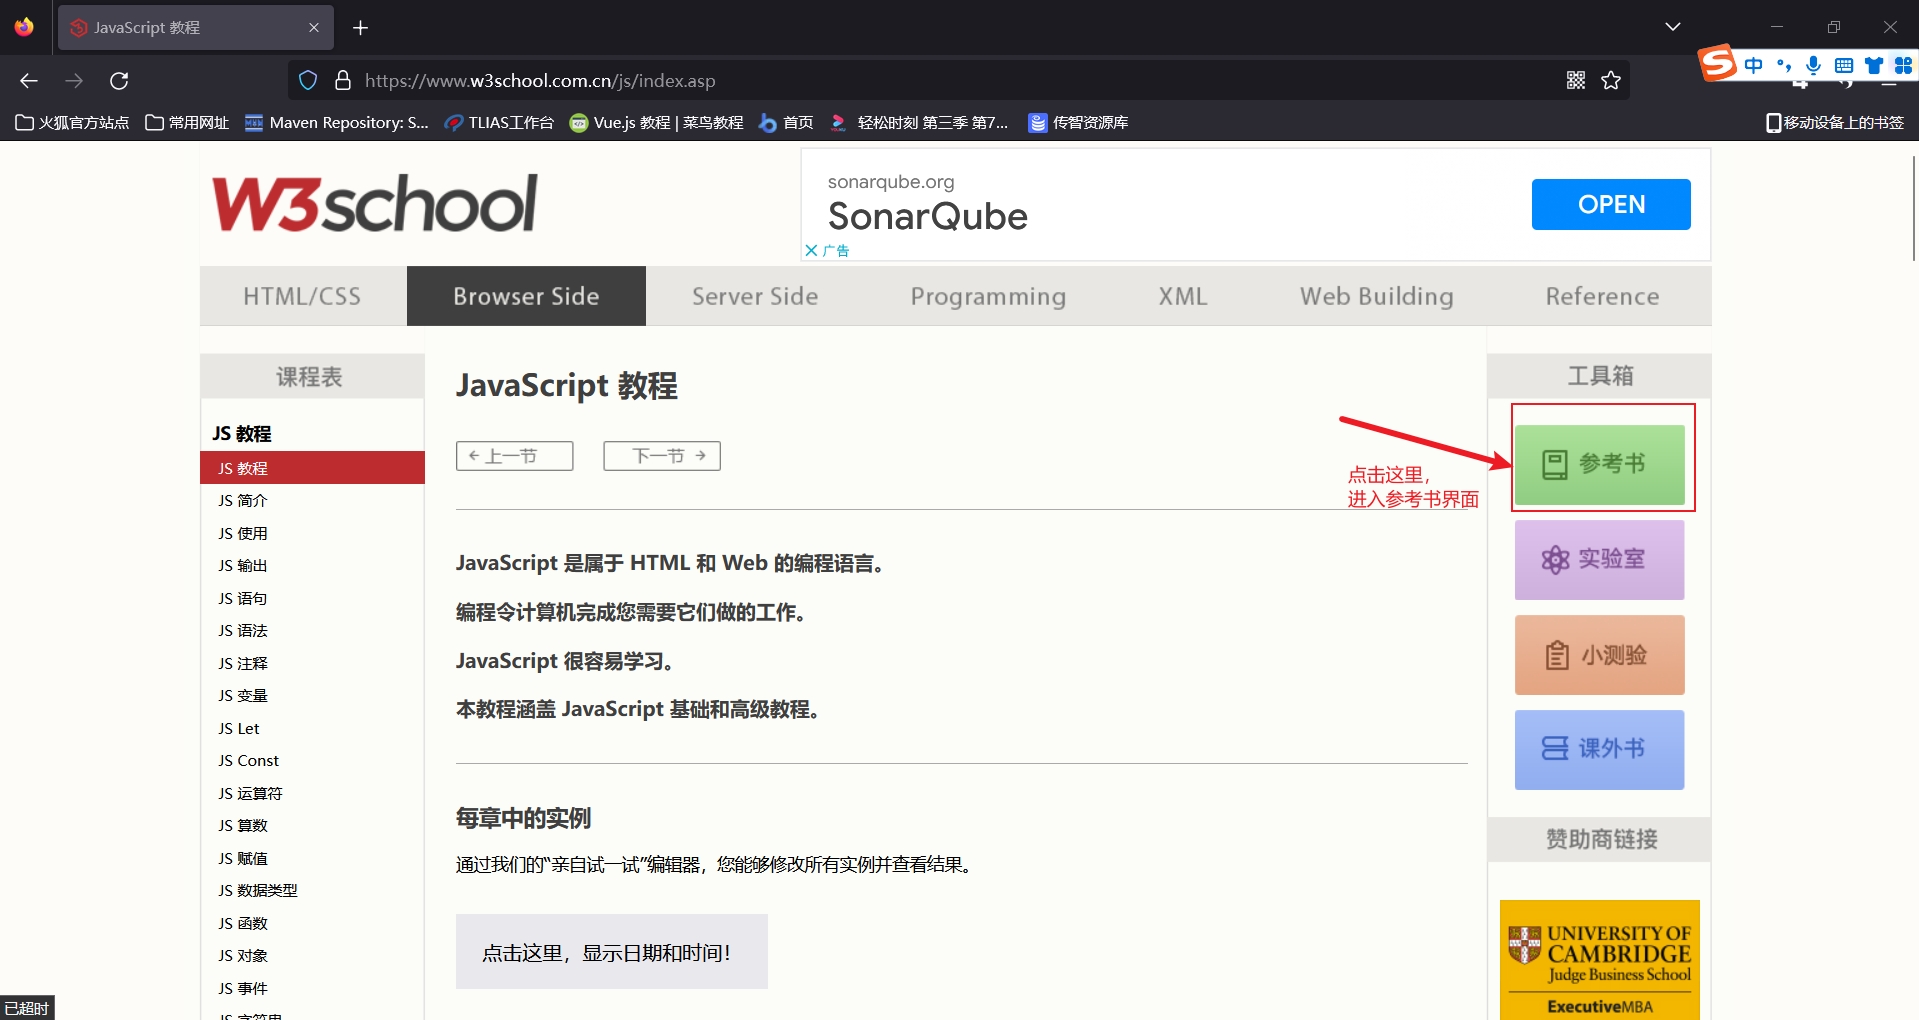This screenshot has width=1919, height=1020.
Task: Select the HTML/CSS navigation tab
Action: click(302, 297)
